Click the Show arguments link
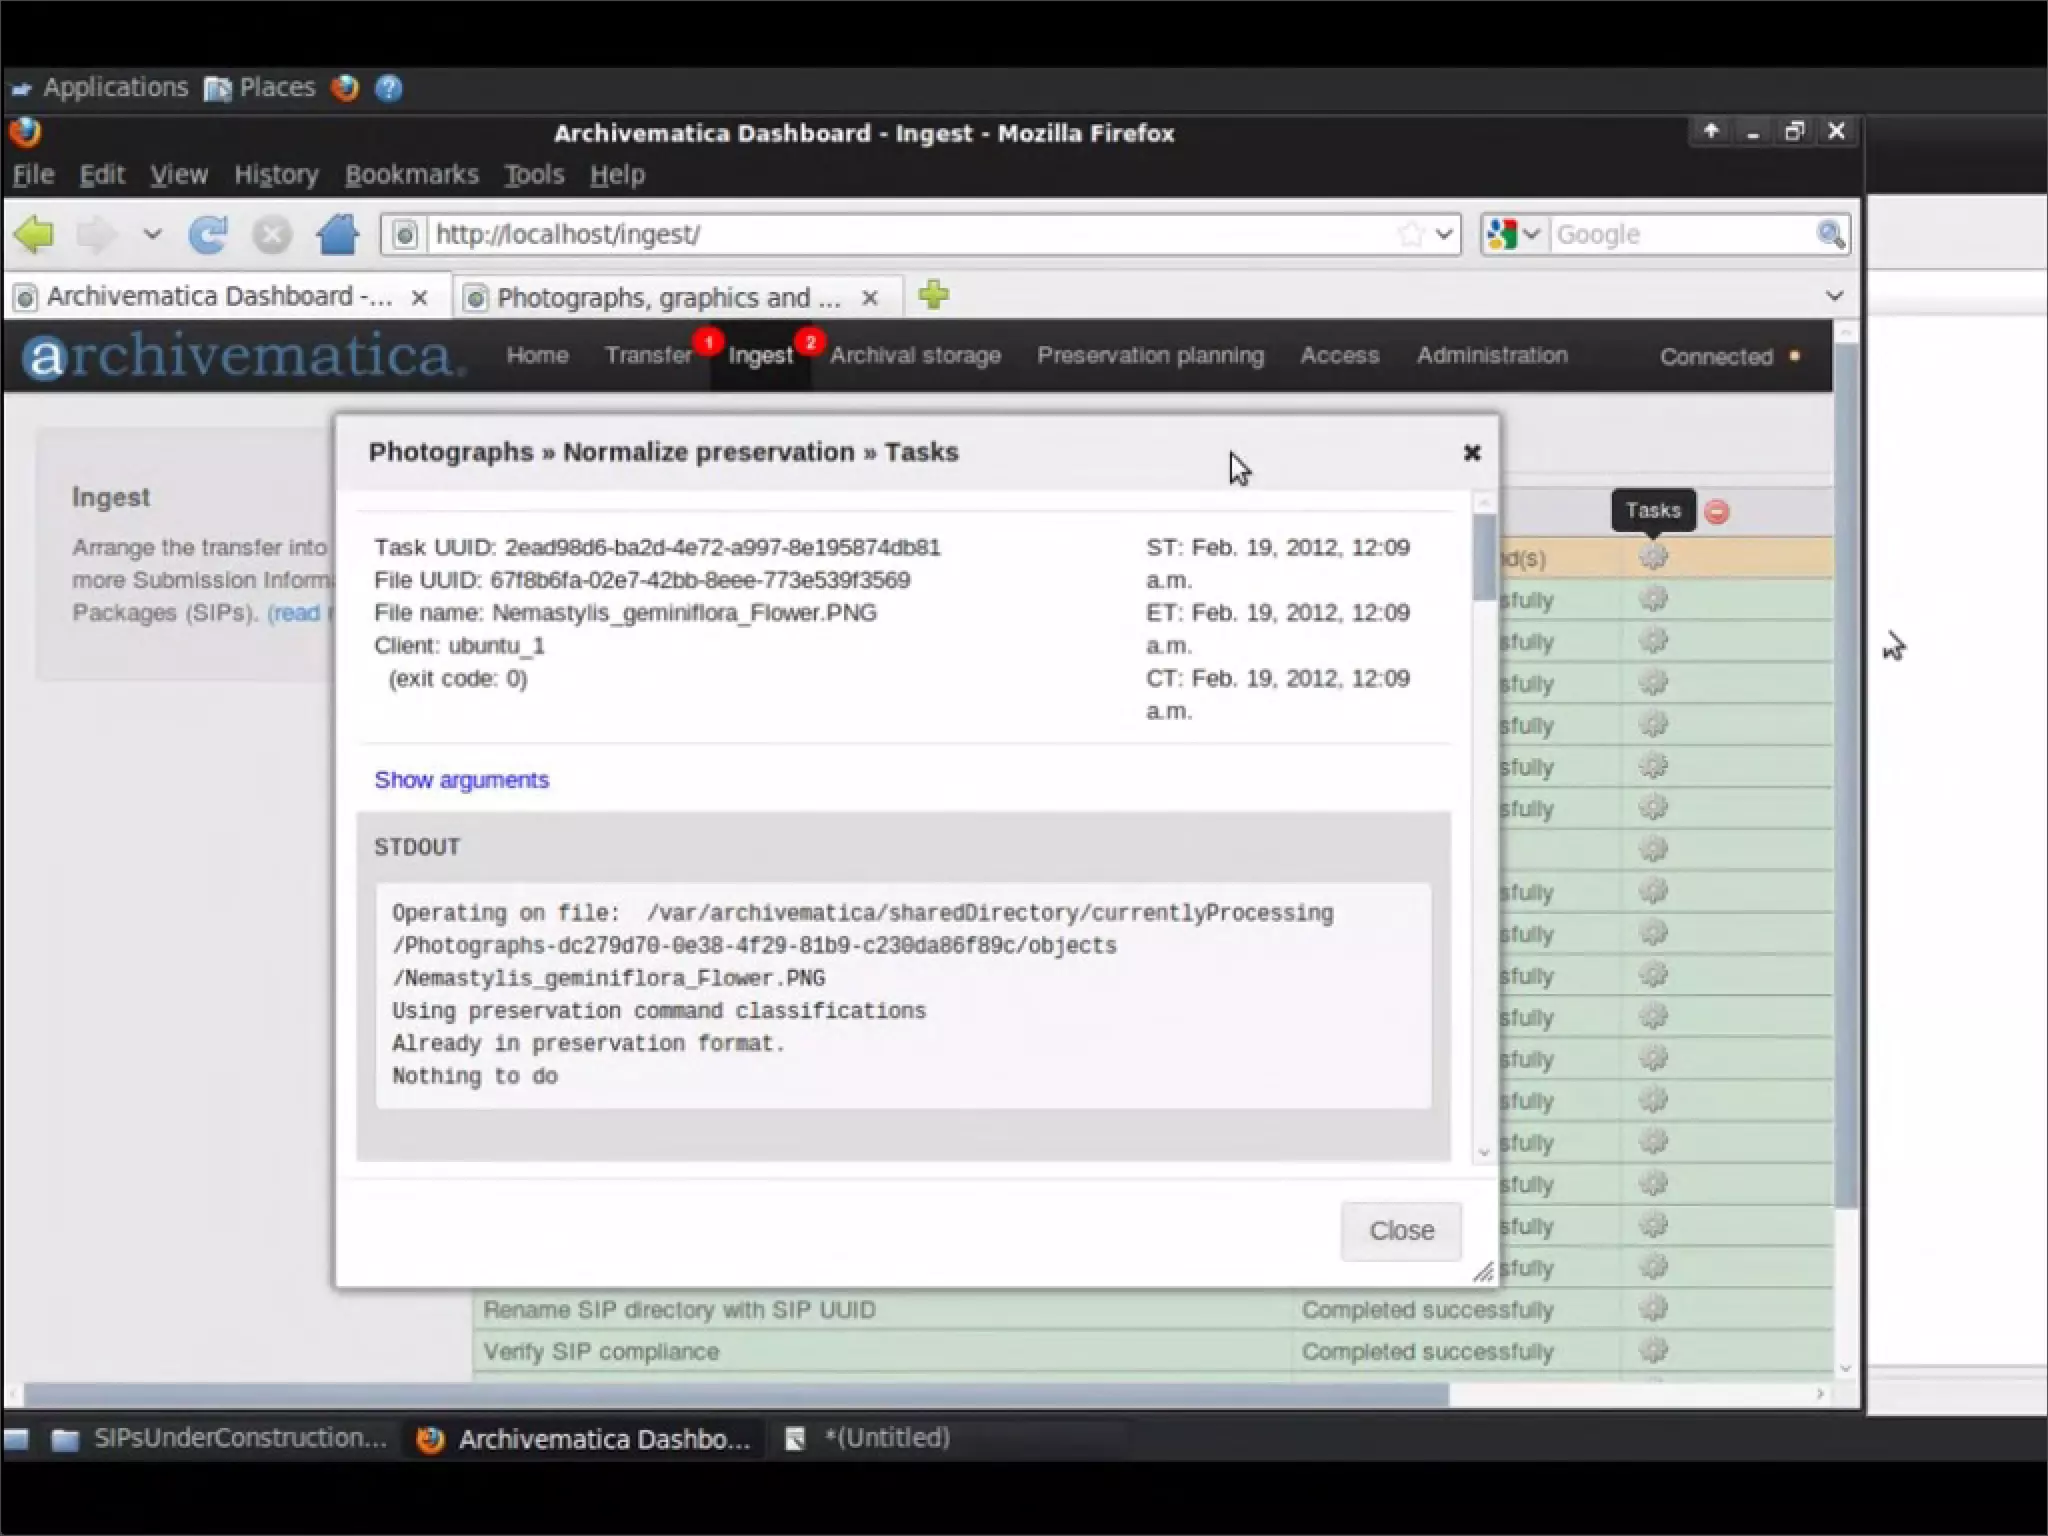The image size is (2048, 1536). click(x=461, y=780)
